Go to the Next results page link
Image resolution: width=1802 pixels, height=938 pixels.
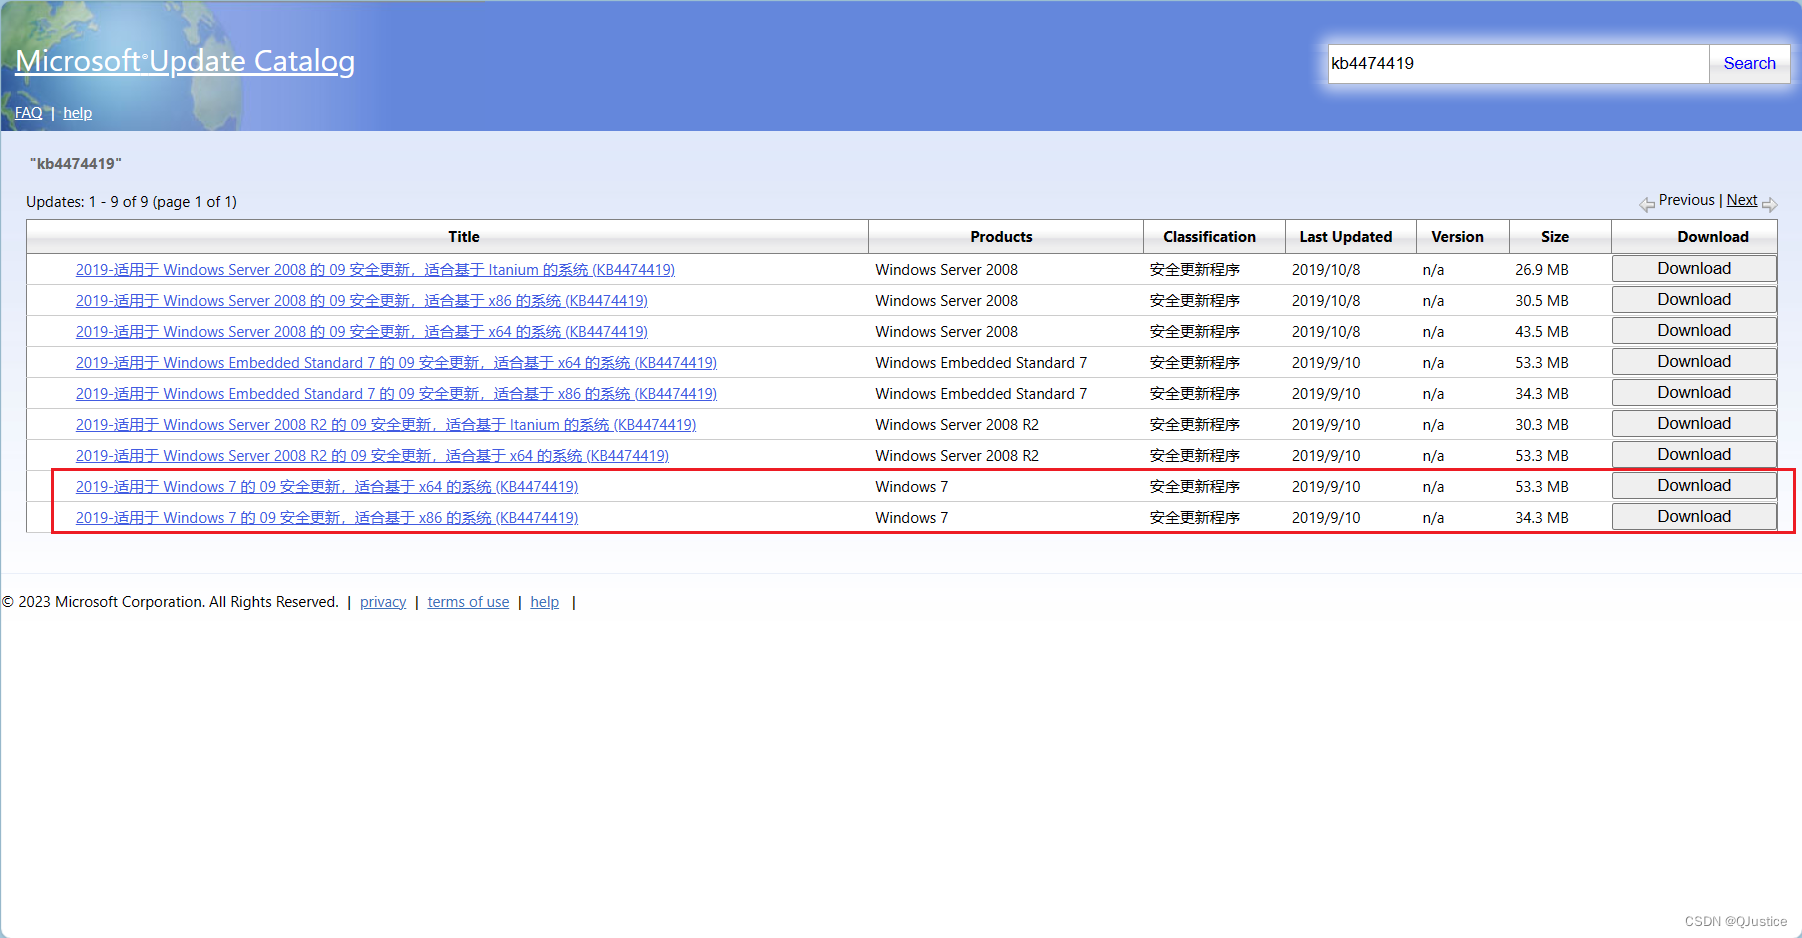1742,200
